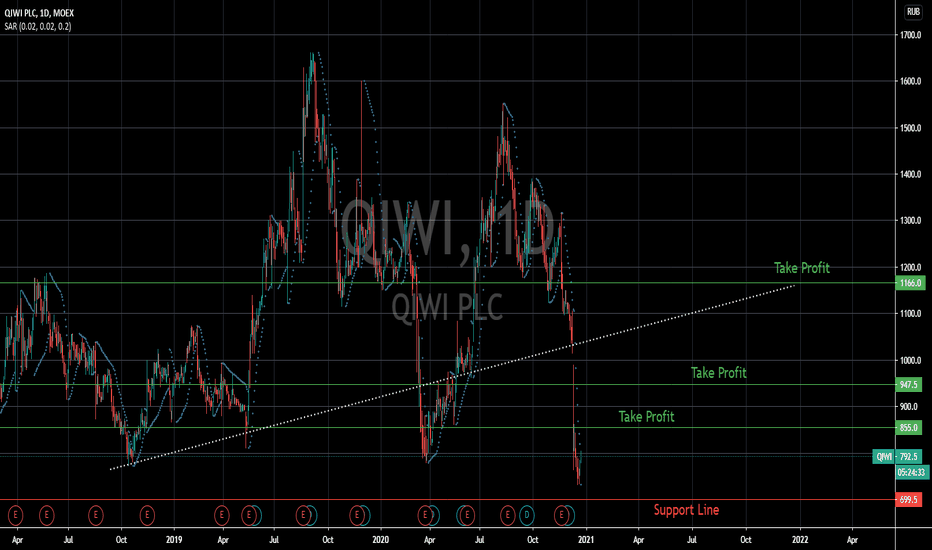Click the red 699.5 price label
This screenshot has height=550, width=932.
point(909,500)
